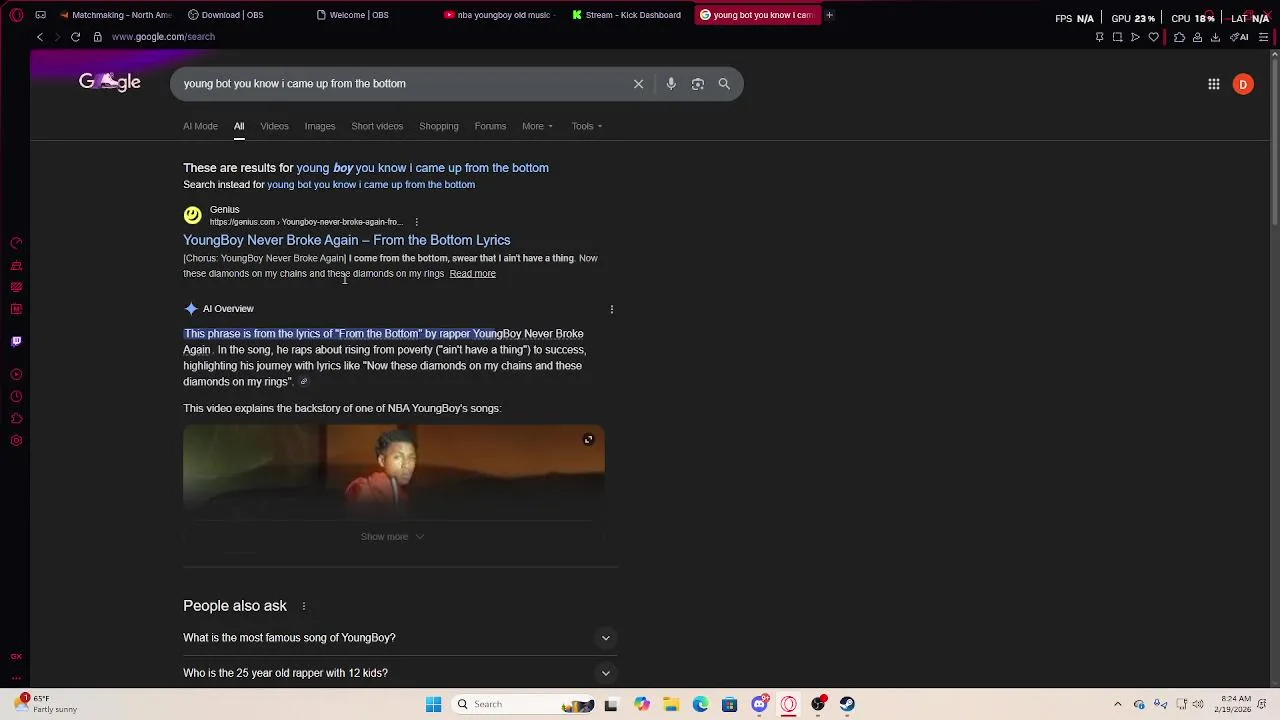Search by image using Google Lens
This screenshot has width=1280, height=720.
[x=698, y=84]
